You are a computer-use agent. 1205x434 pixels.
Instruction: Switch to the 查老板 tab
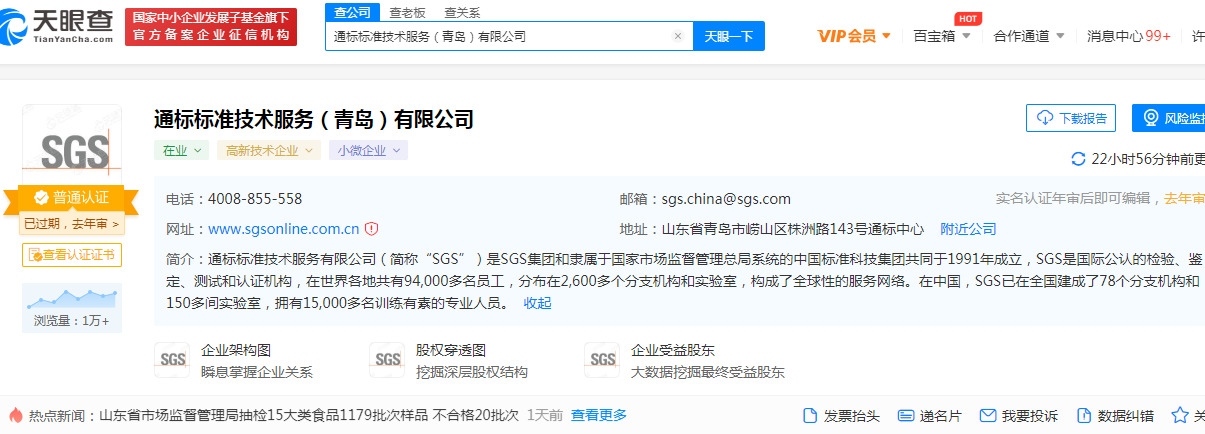407,12
